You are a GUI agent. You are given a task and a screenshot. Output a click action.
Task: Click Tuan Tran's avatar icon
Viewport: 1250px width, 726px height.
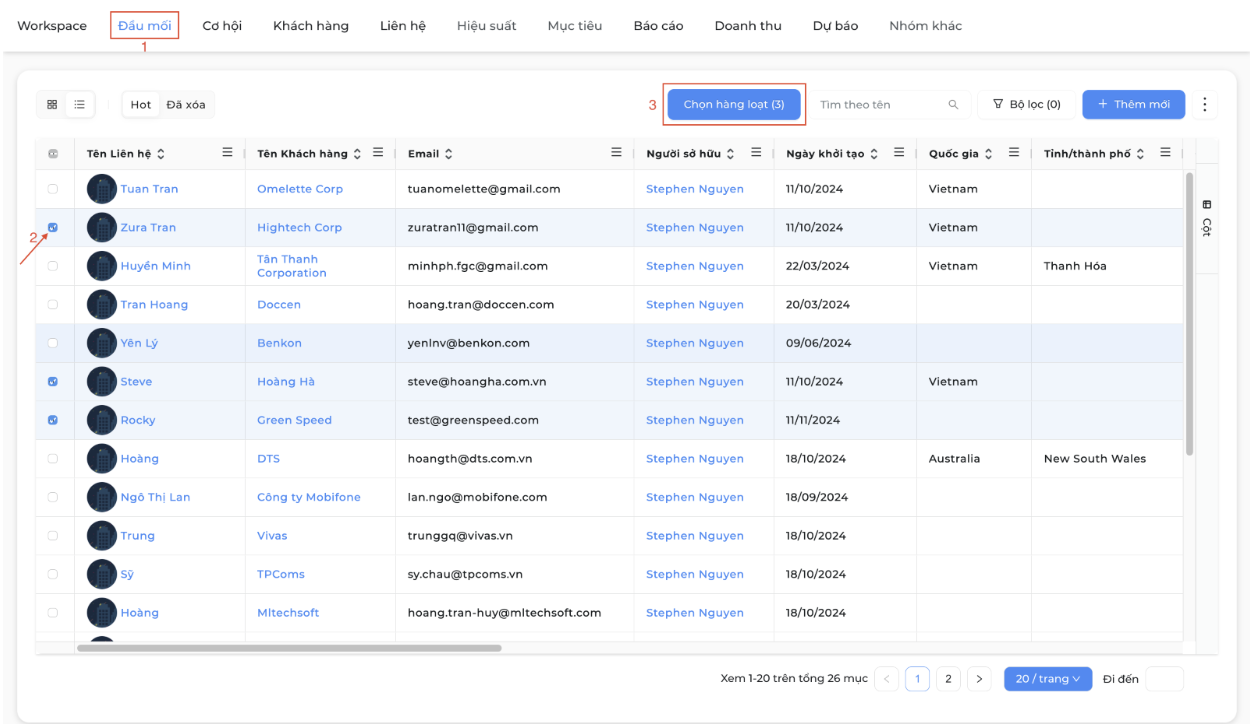(102, 189)
